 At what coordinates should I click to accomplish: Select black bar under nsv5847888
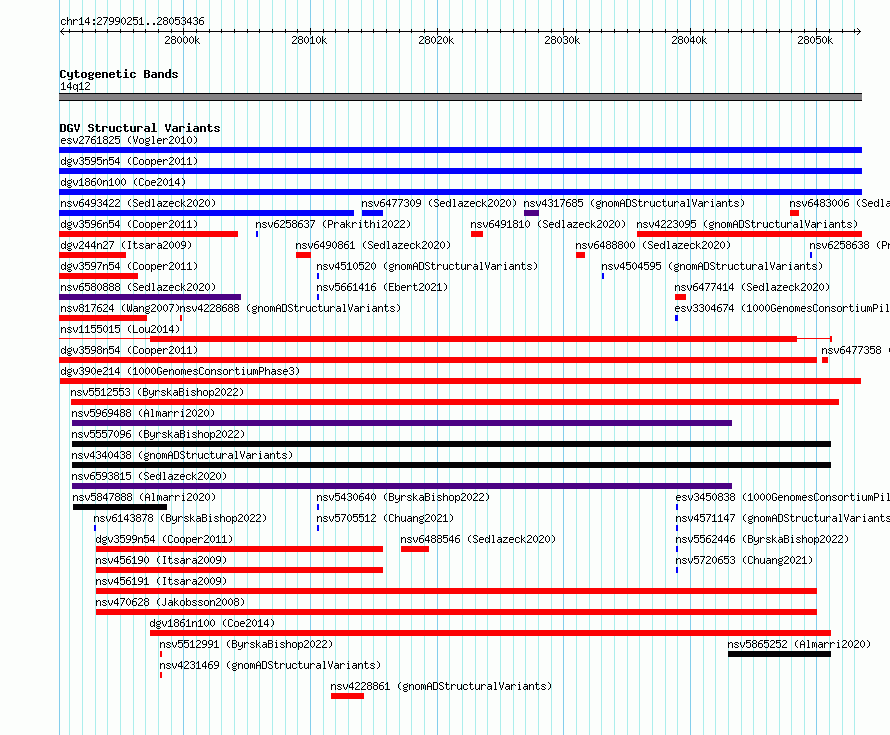pyautogui.click(x=120, y=507)
